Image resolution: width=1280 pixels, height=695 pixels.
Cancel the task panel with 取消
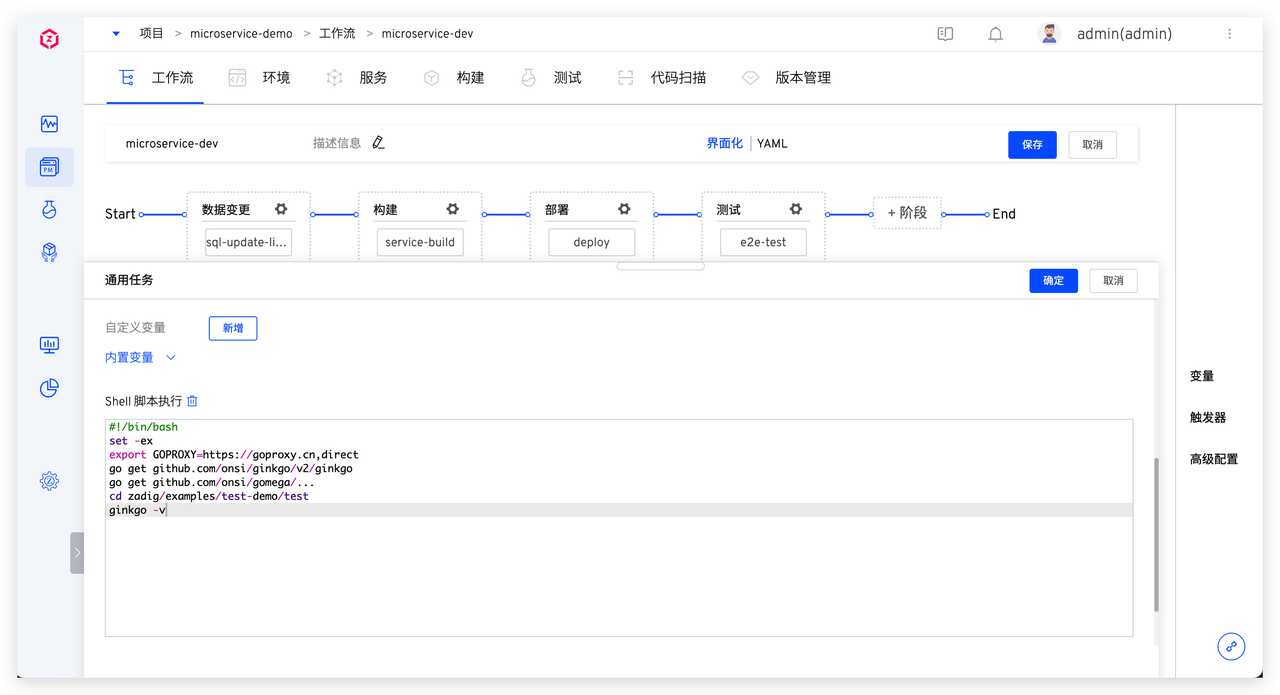coord(1113,280)
